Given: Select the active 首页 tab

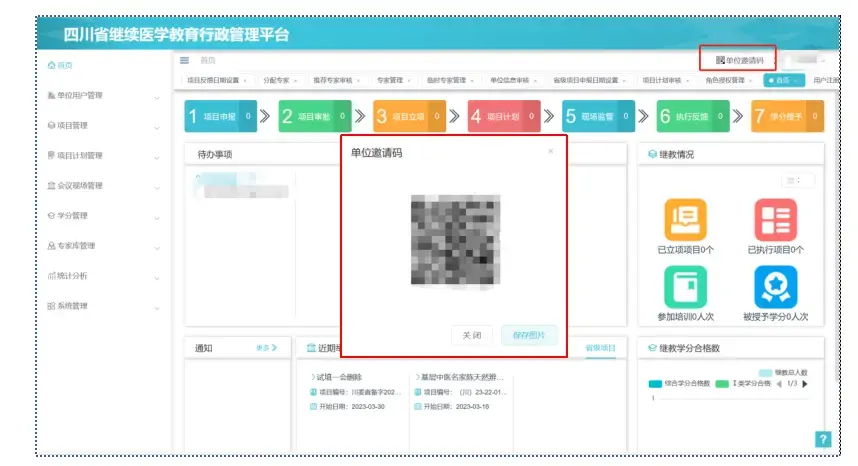Looking at the screenshot, I should coord(784,80).
